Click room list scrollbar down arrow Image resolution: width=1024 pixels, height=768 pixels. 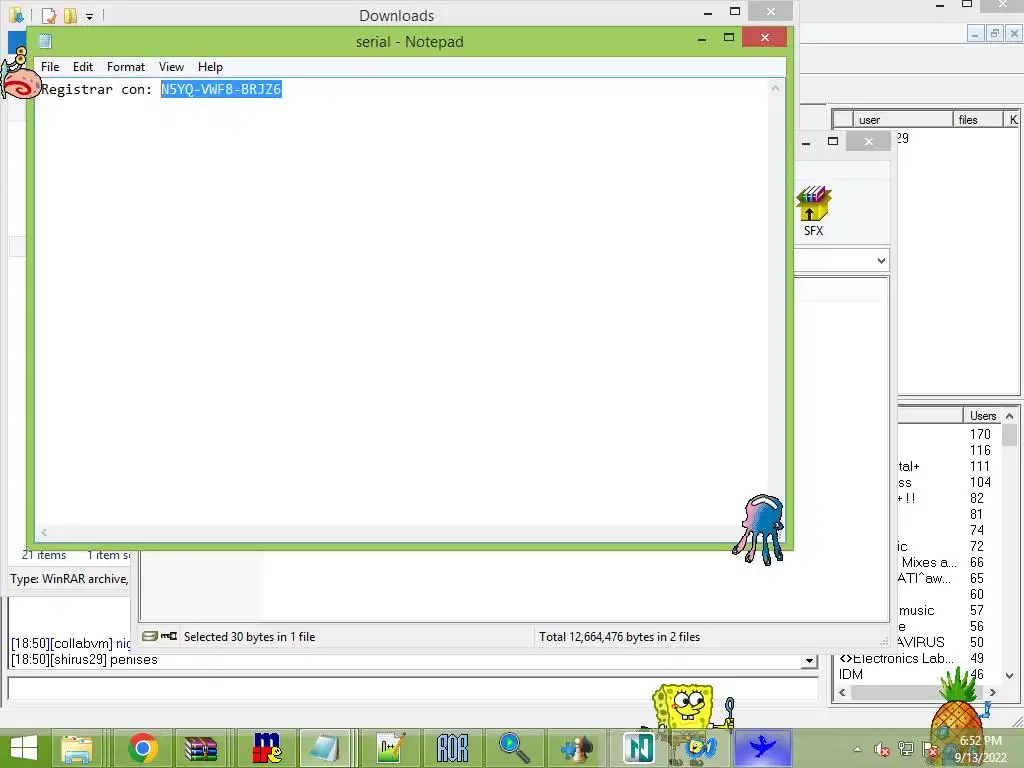click(1010, 675)
